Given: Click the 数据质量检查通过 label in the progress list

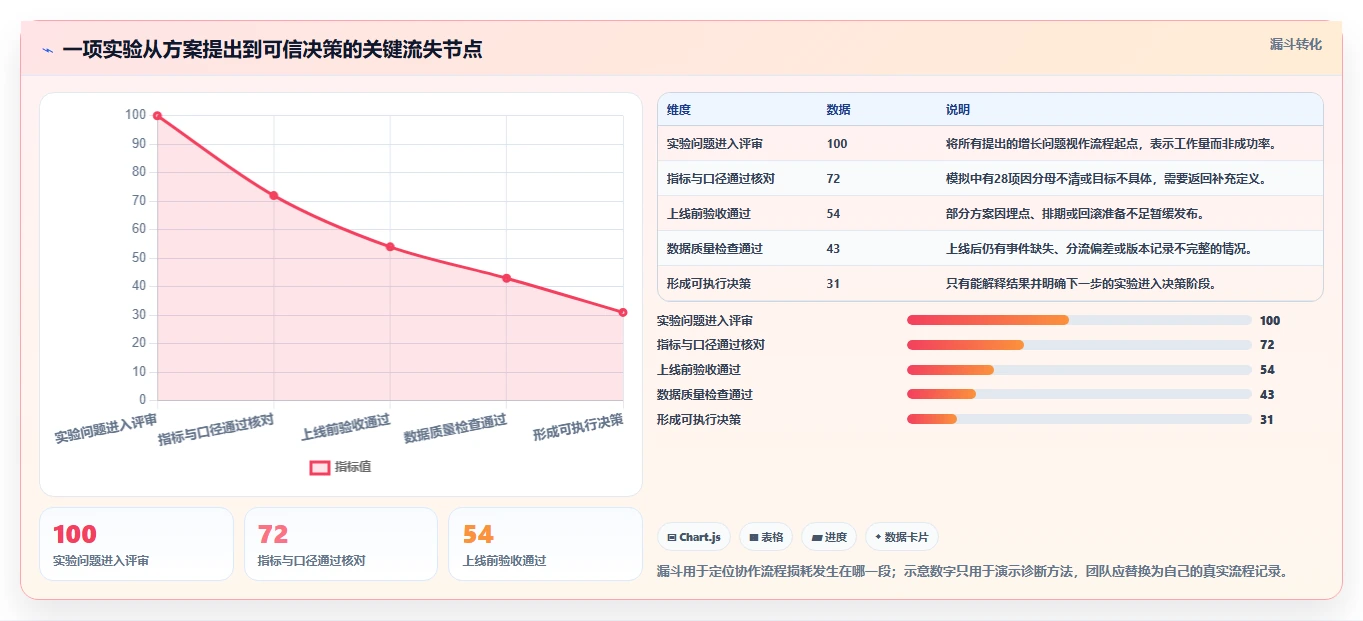Looking at the screenshot, I should click(x=705, y=395).
